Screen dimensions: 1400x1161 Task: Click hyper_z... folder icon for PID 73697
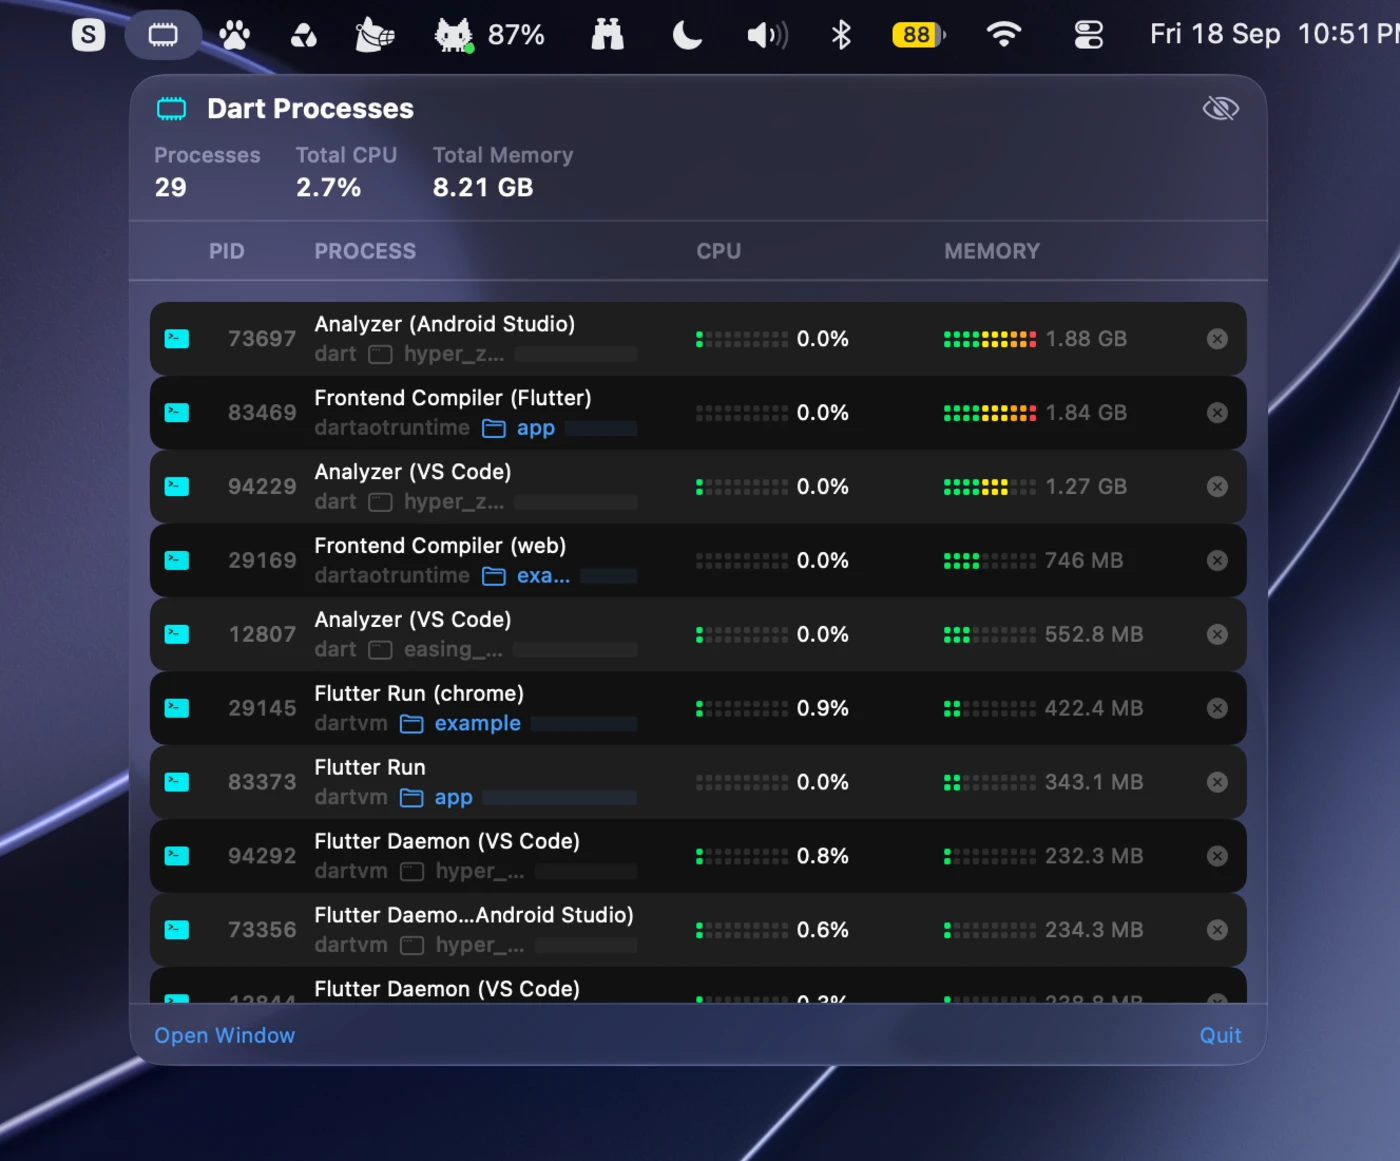coord(380,355)
